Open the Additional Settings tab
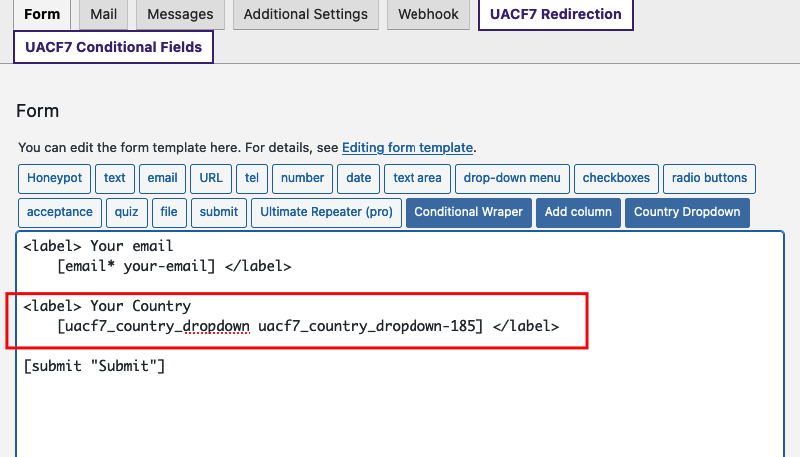The width and height of the screenshot is (800, 457). (x=306, y=14)
